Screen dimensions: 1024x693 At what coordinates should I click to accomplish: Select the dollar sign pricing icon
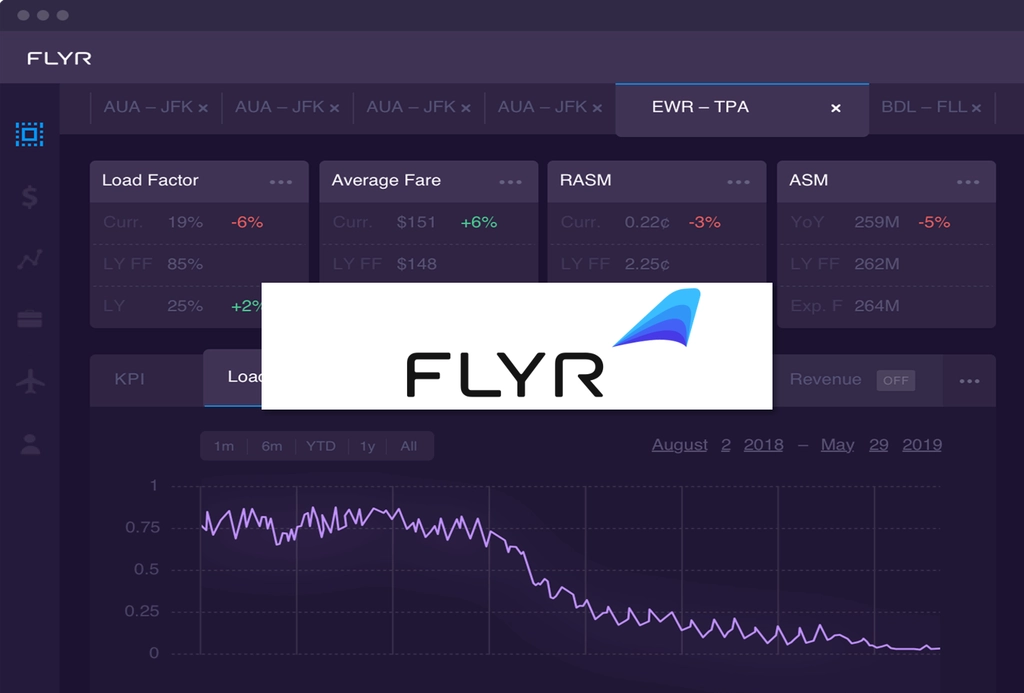coord(29,196)
